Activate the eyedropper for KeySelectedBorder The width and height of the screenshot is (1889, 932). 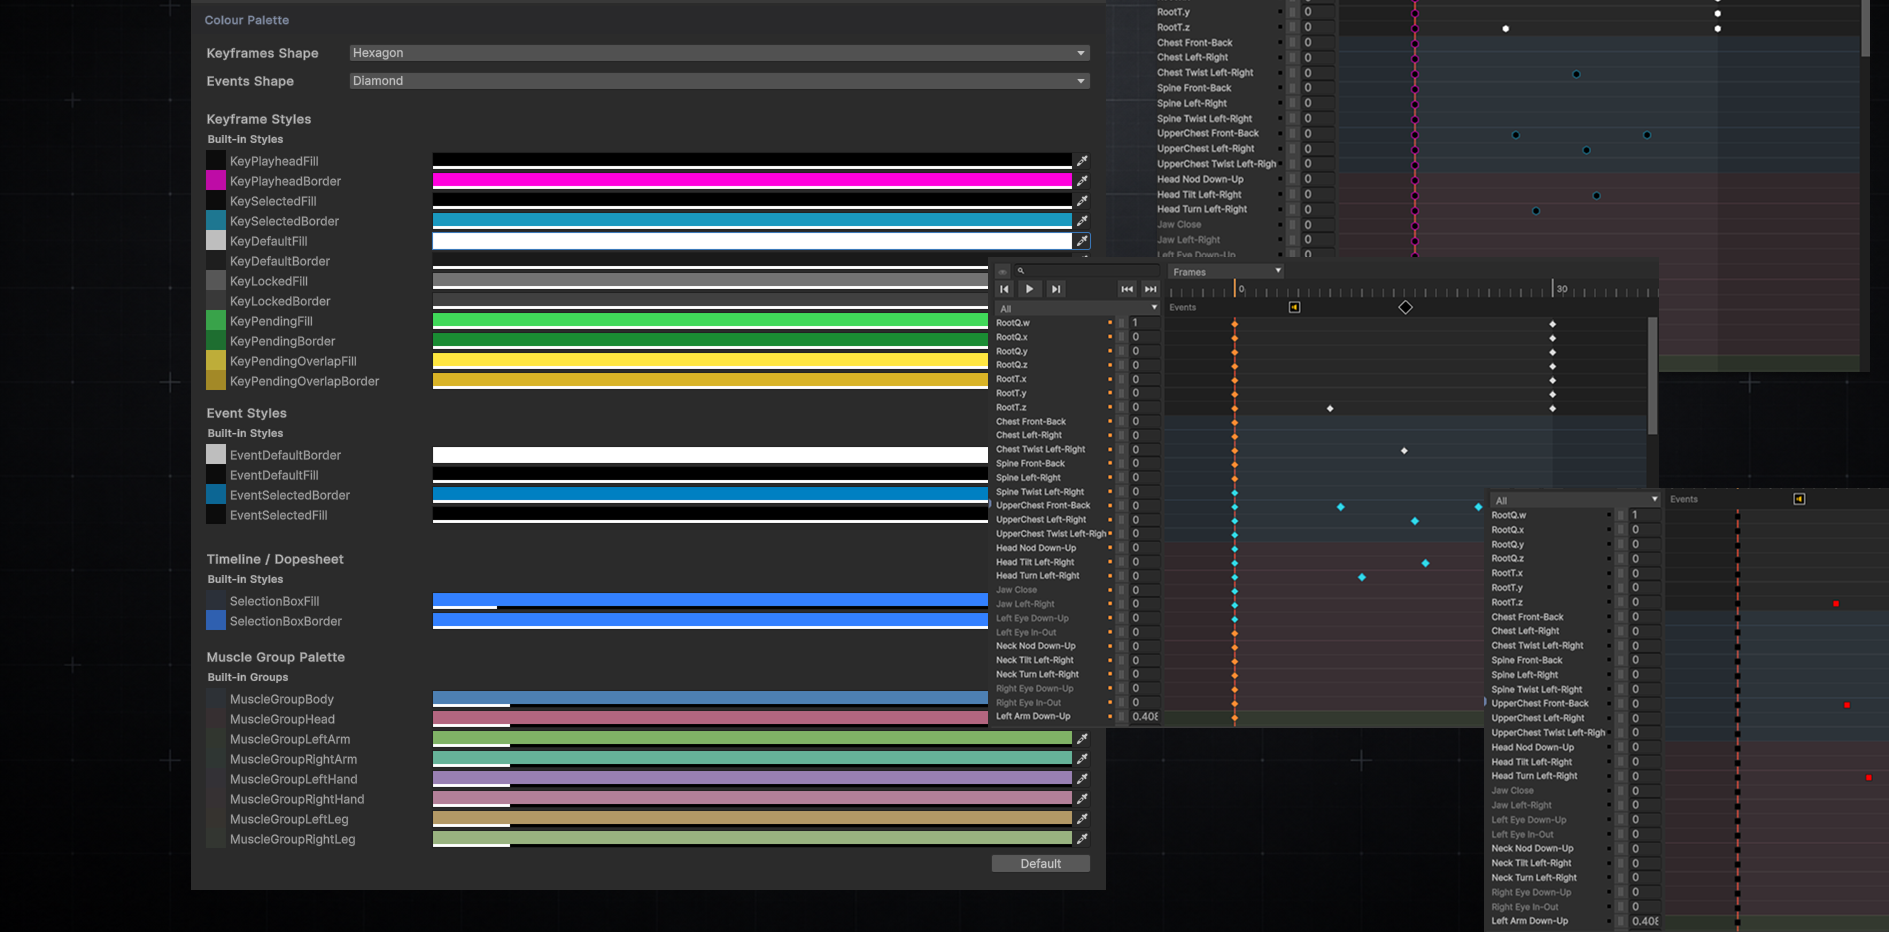click(1082, 221)
